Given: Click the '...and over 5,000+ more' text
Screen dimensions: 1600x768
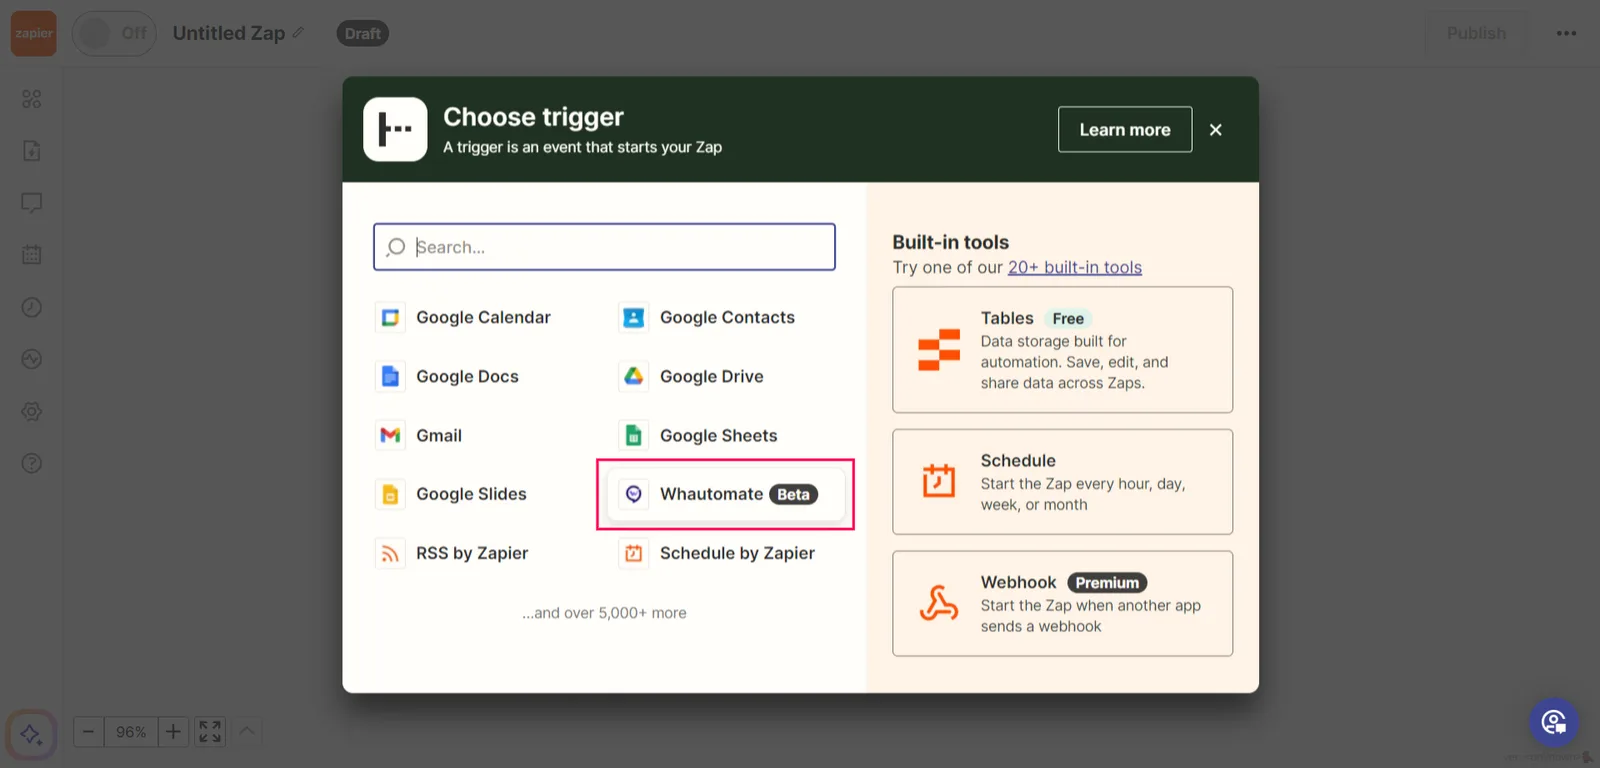Looking at the screenshot, I should [604, 613].
